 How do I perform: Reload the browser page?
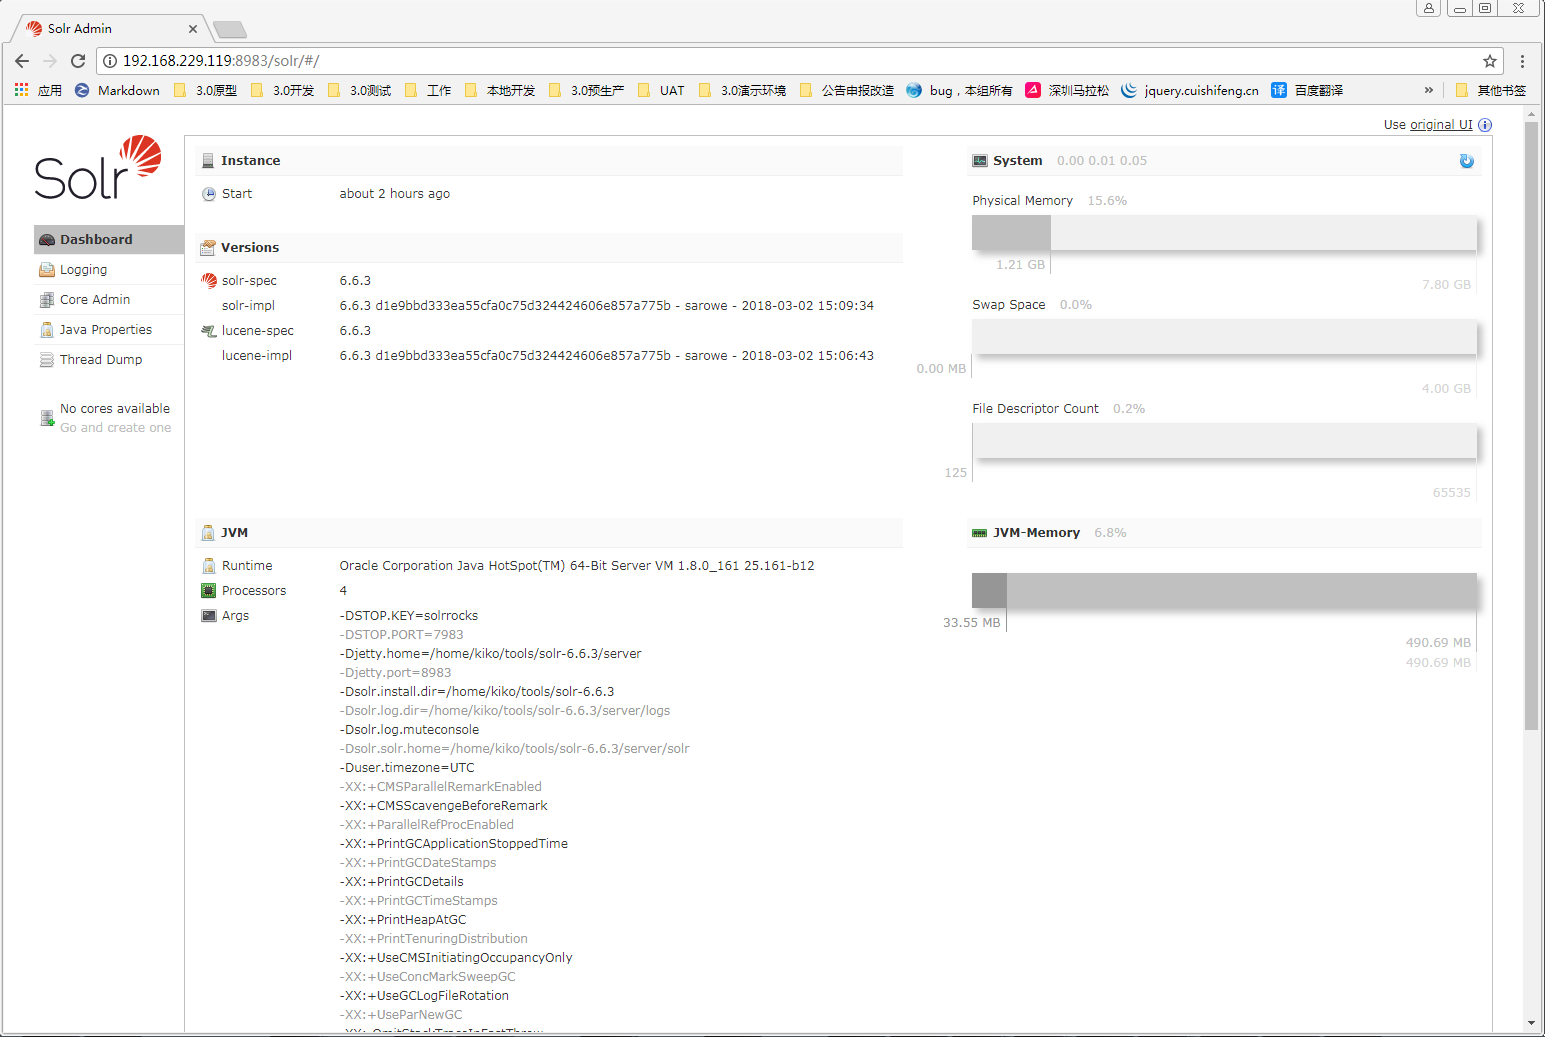click(78, 61)
